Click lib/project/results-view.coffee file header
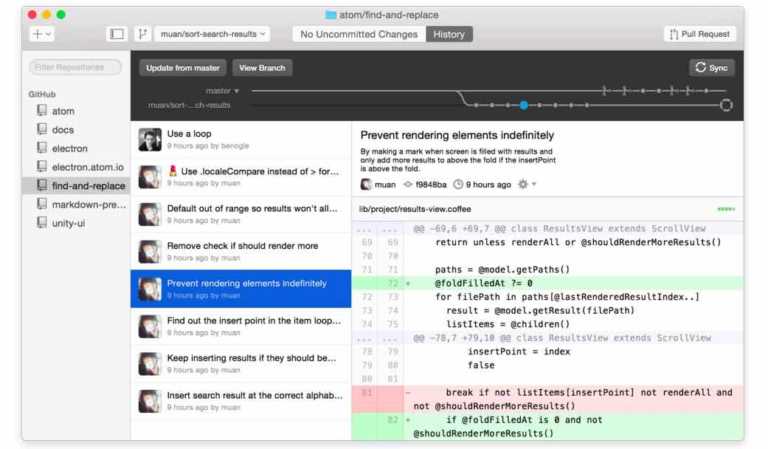Screen dimensions: 768x449 [x=548, y=209]
